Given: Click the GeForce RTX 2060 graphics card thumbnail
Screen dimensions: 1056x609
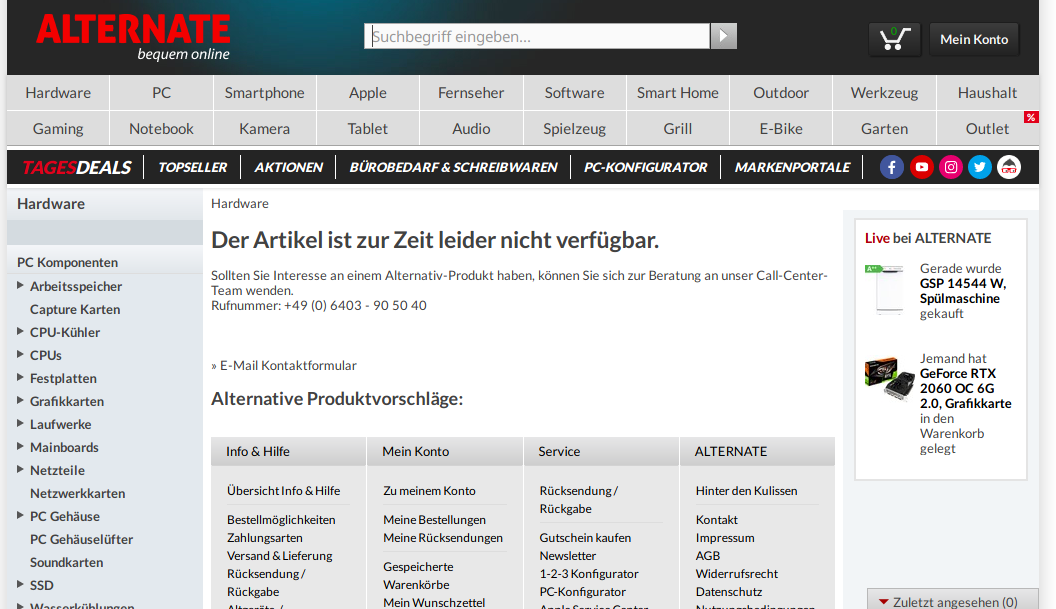Looking at the screenshot, I should pyautogui.click(x=886, y=379).
